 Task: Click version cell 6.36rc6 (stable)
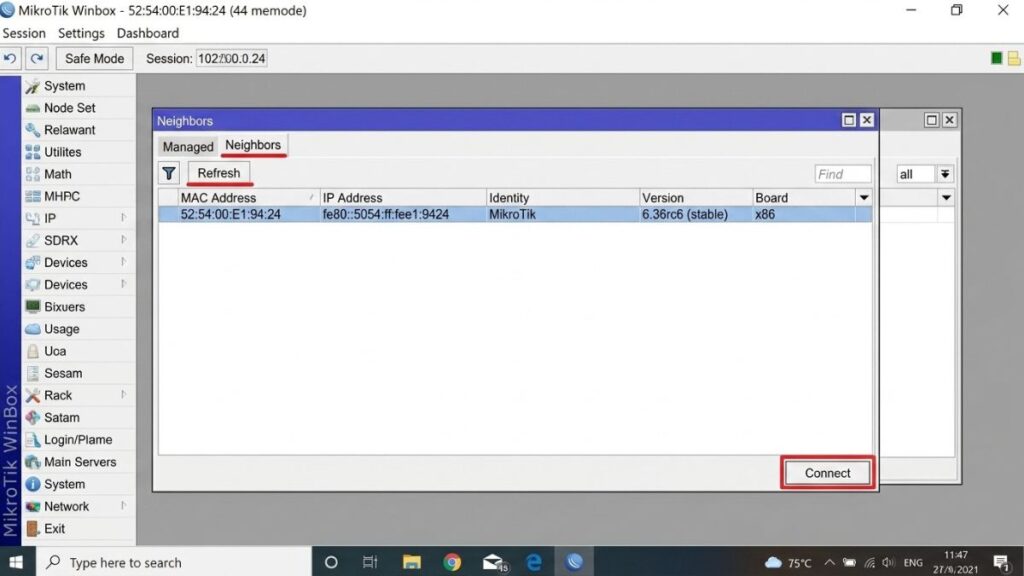point(684,214)
